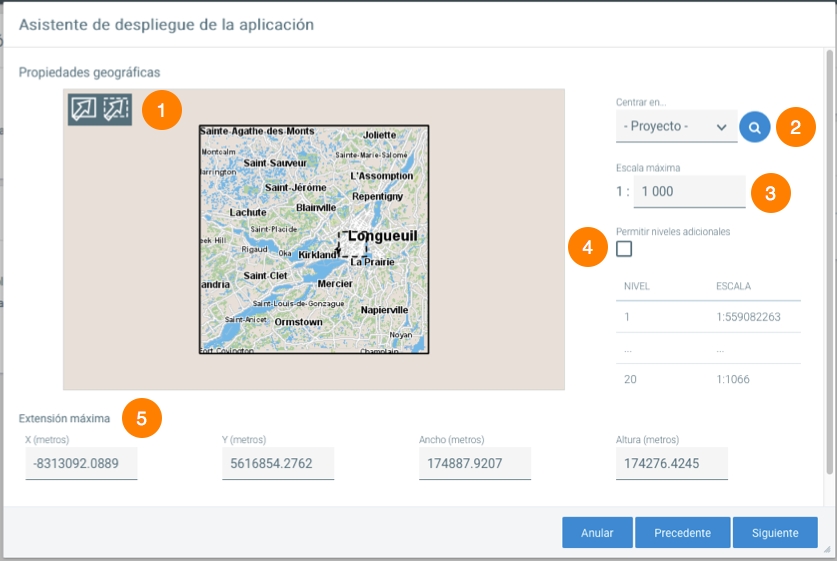The width and height of the screenshot is (837, 561).
Task: Enable Permitir niveles adicionales checkbox
Action: (624, 249)
